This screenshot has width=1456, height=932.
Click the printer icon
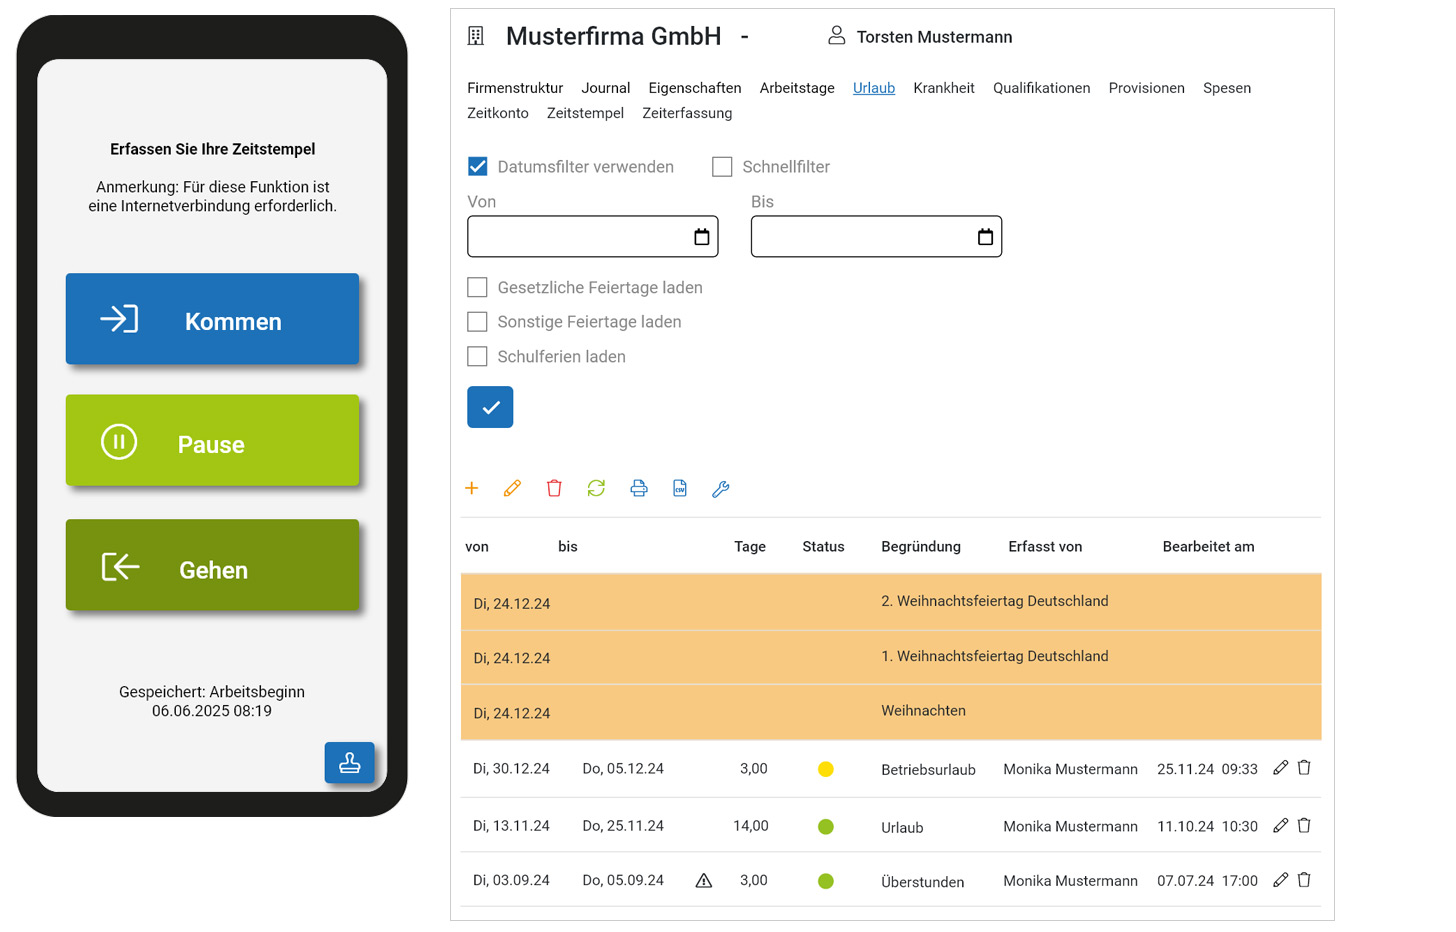[639, 488]
